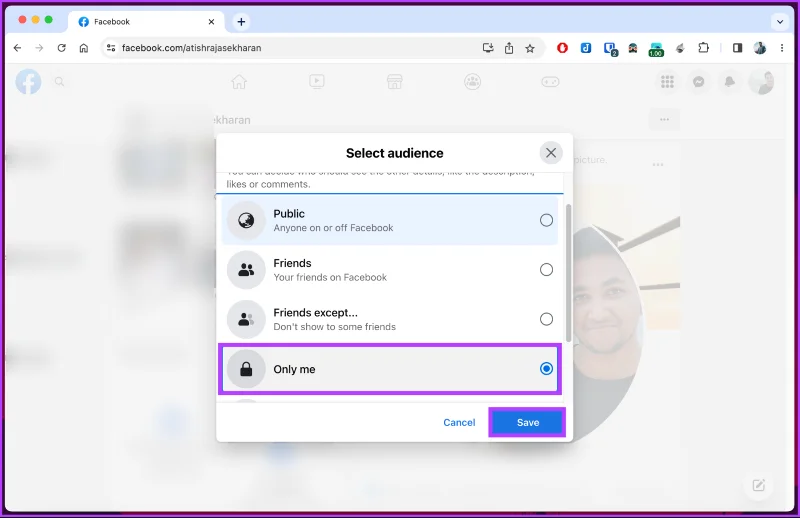The image size is (800, 518).
Task: Open the extension with 1.00 badge
Action: click(656, 49)
